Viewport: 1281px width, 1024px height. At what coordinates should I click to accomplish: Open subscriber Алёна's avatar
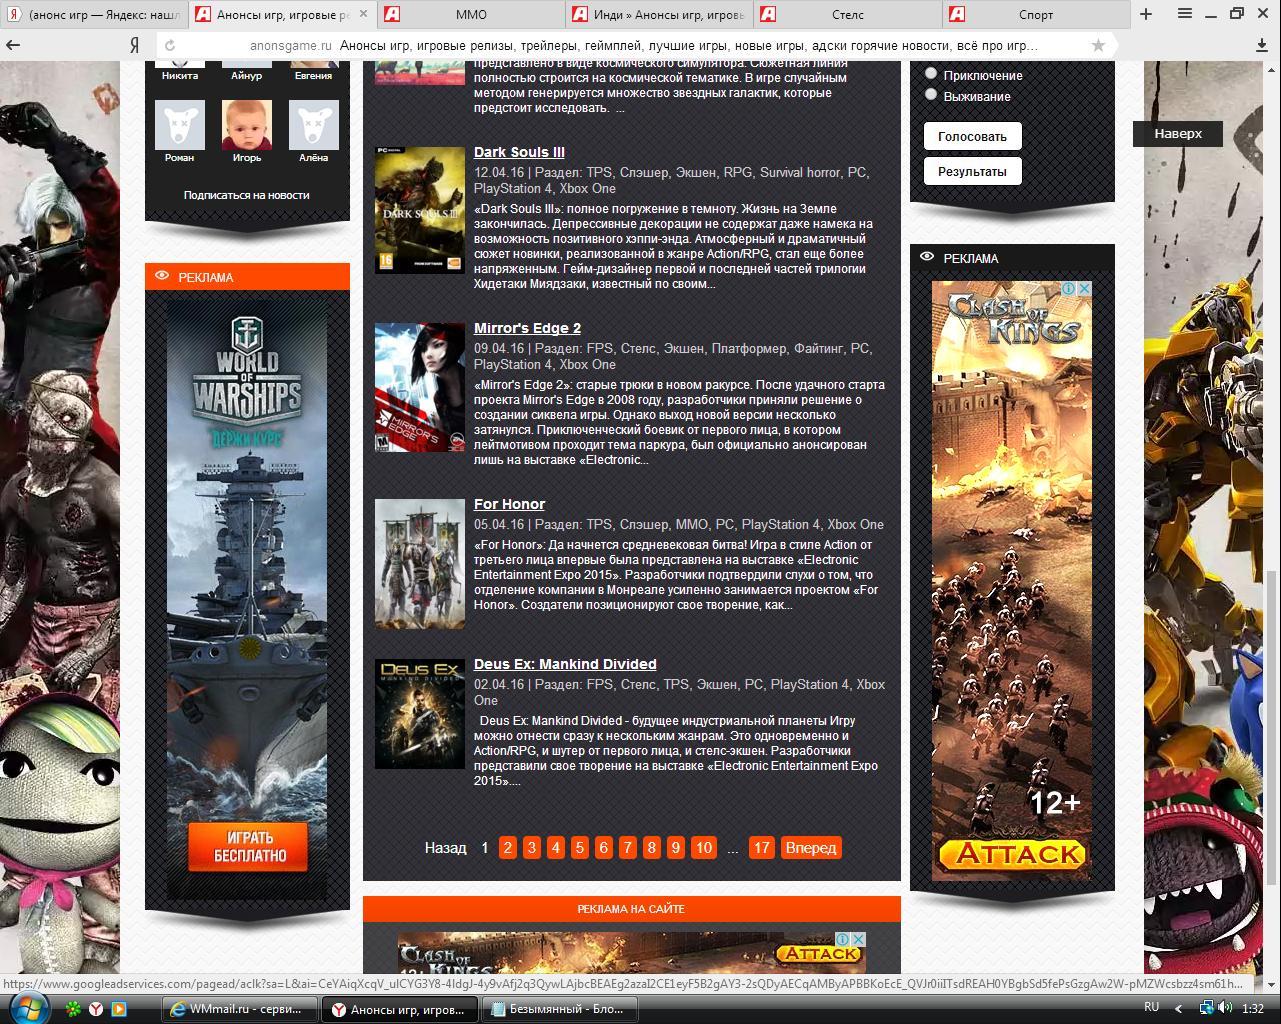313,124
